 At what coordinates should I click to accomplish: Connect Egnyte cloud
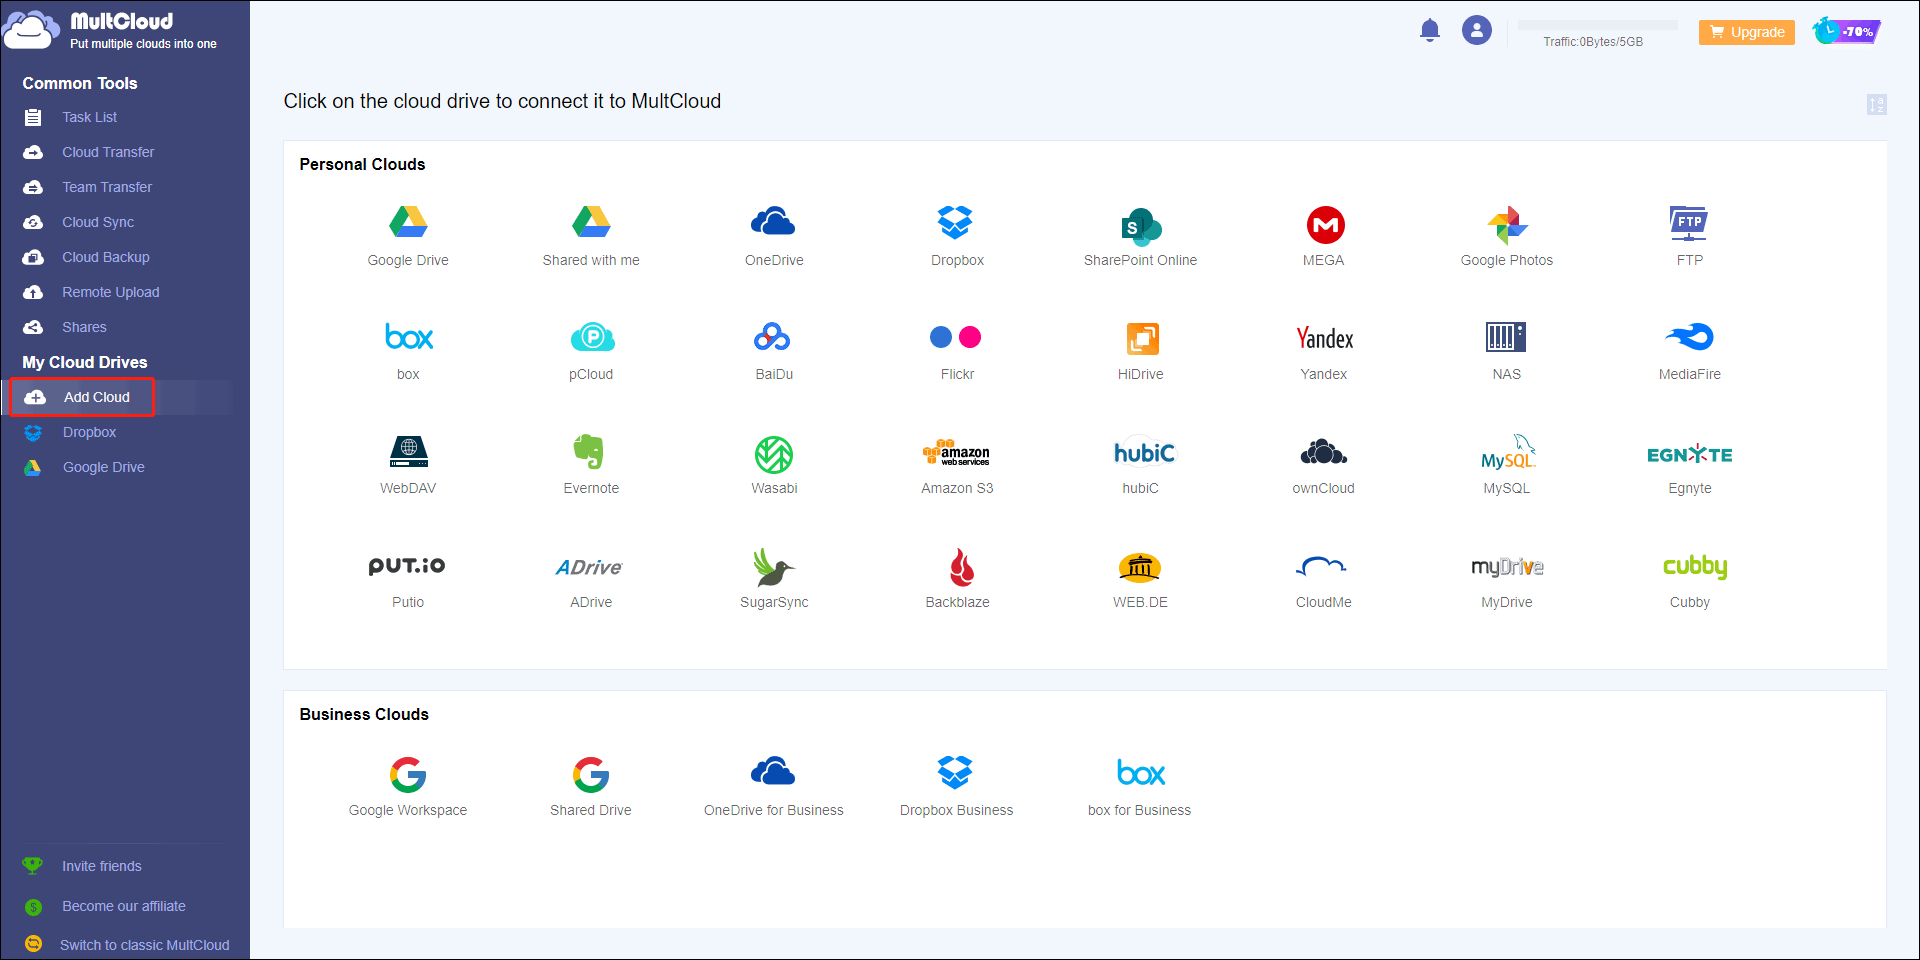tap(1689, 454)
